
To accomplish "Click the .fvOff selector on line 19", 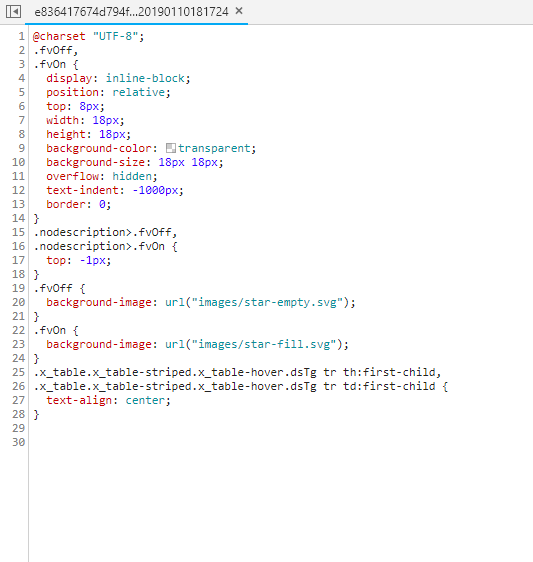I will point(53,288).
